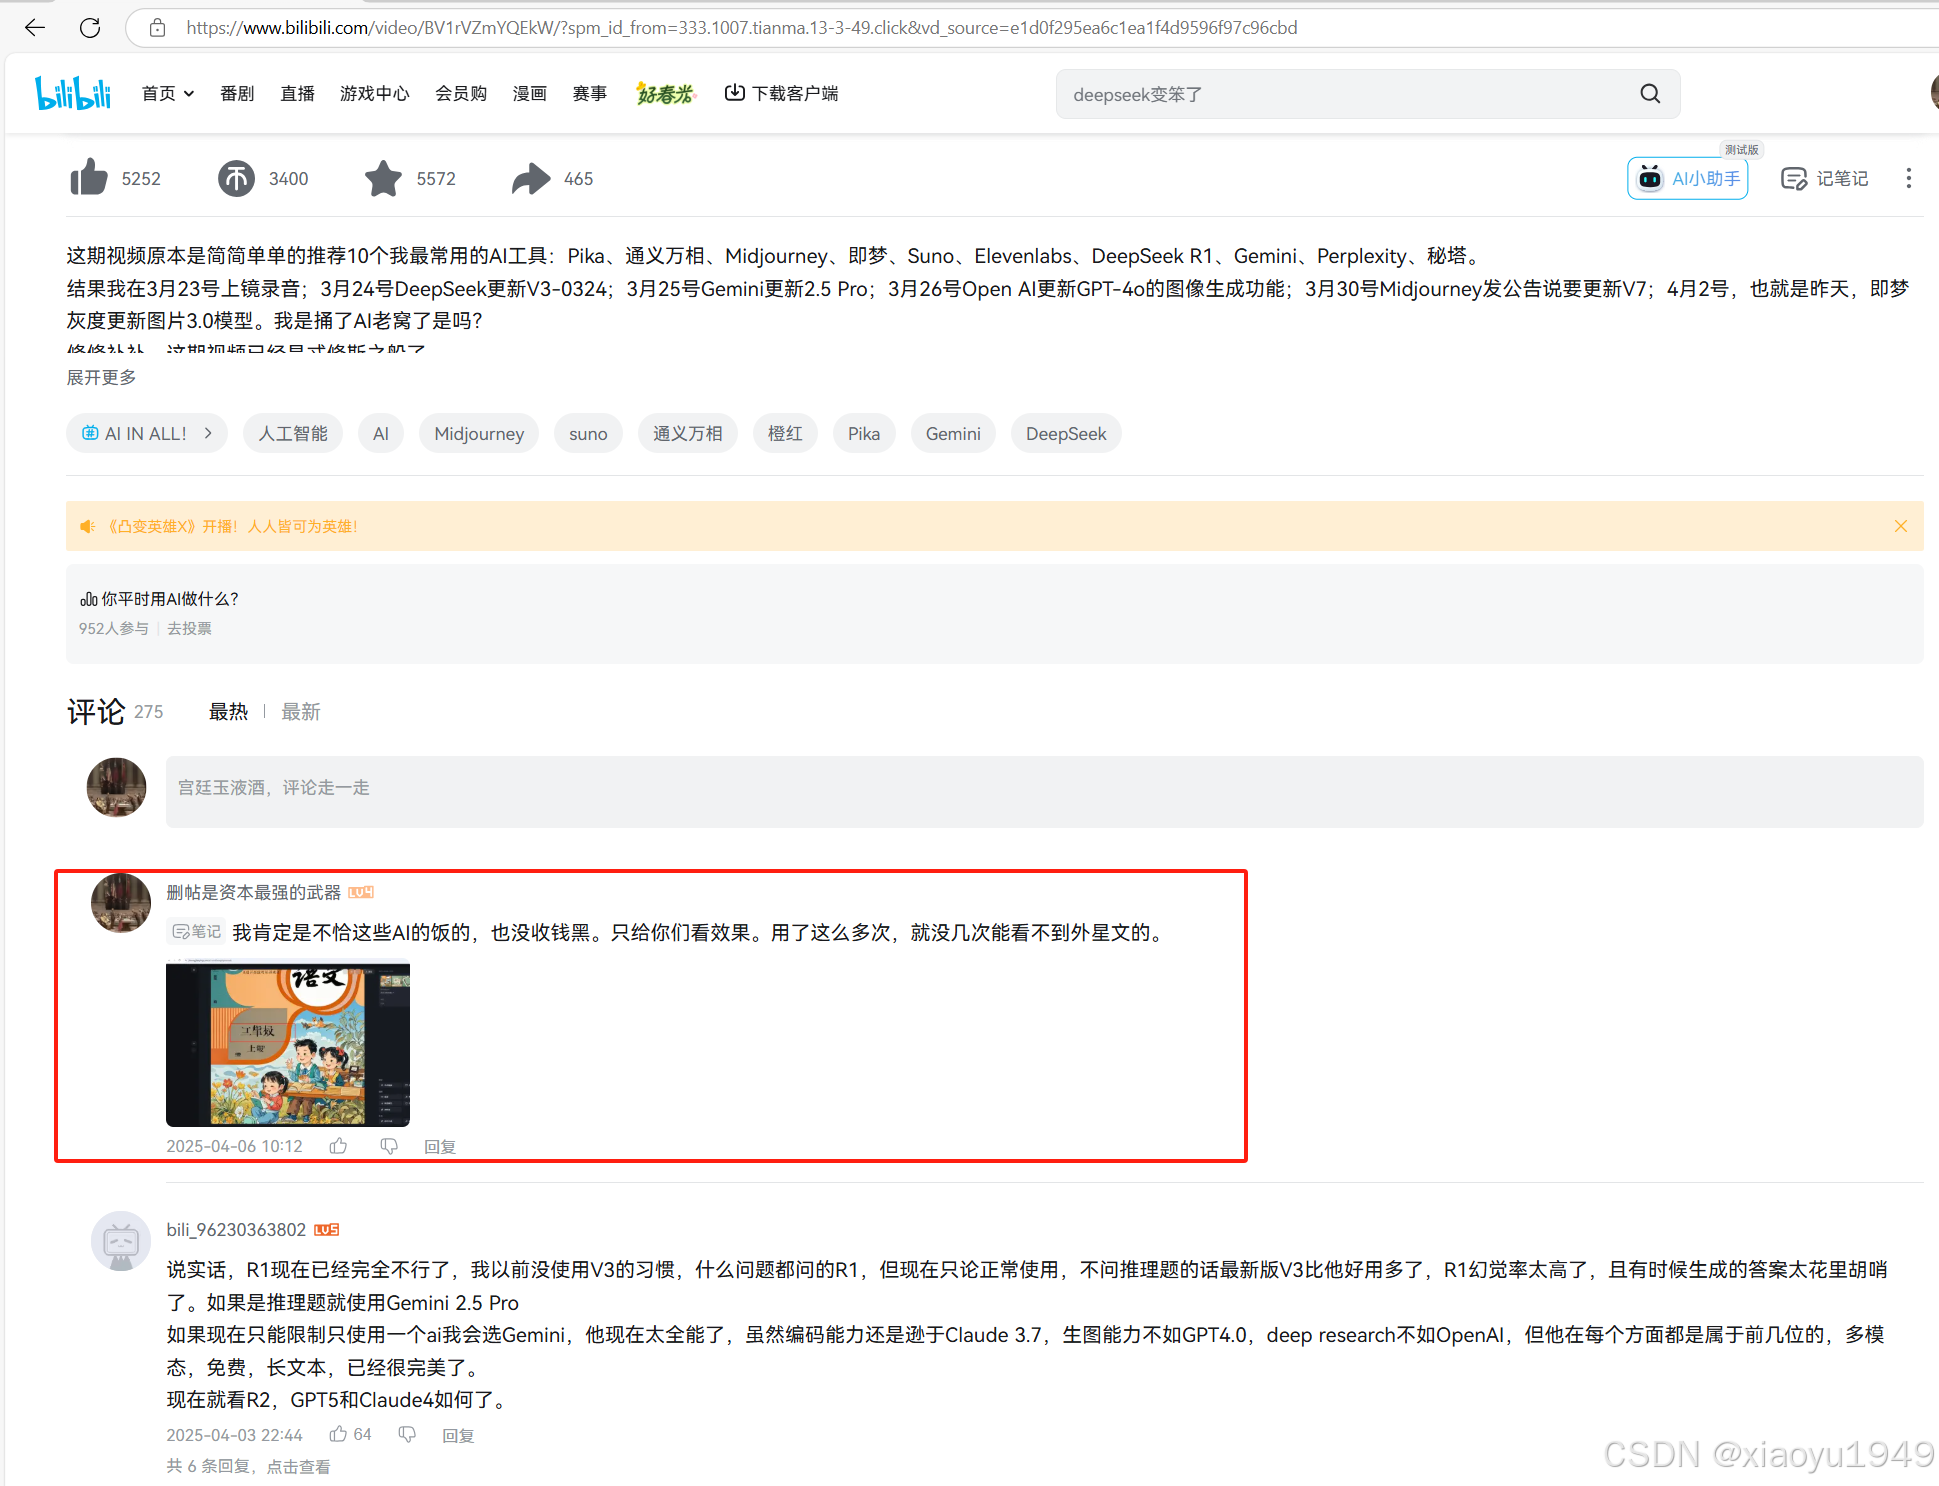Like the 2025-04-06 comment
The image size is (1939, 1486).
click(x=339, y=1146)
